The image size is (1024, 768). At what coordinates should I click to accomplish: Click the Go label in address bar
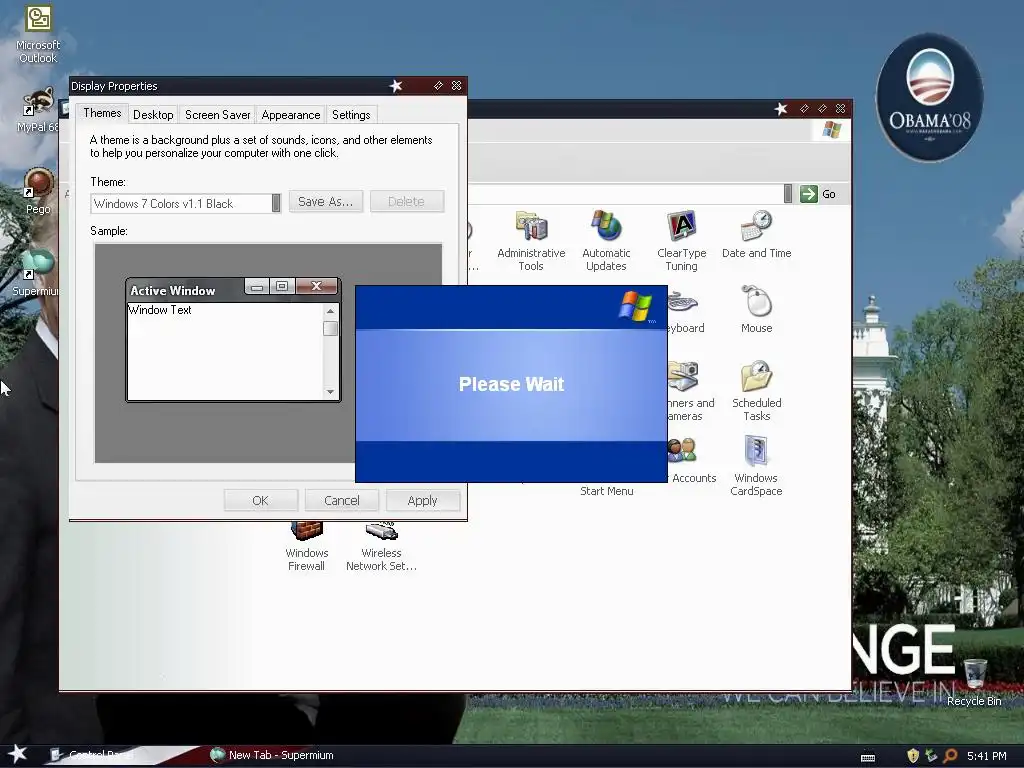[829, 194]
